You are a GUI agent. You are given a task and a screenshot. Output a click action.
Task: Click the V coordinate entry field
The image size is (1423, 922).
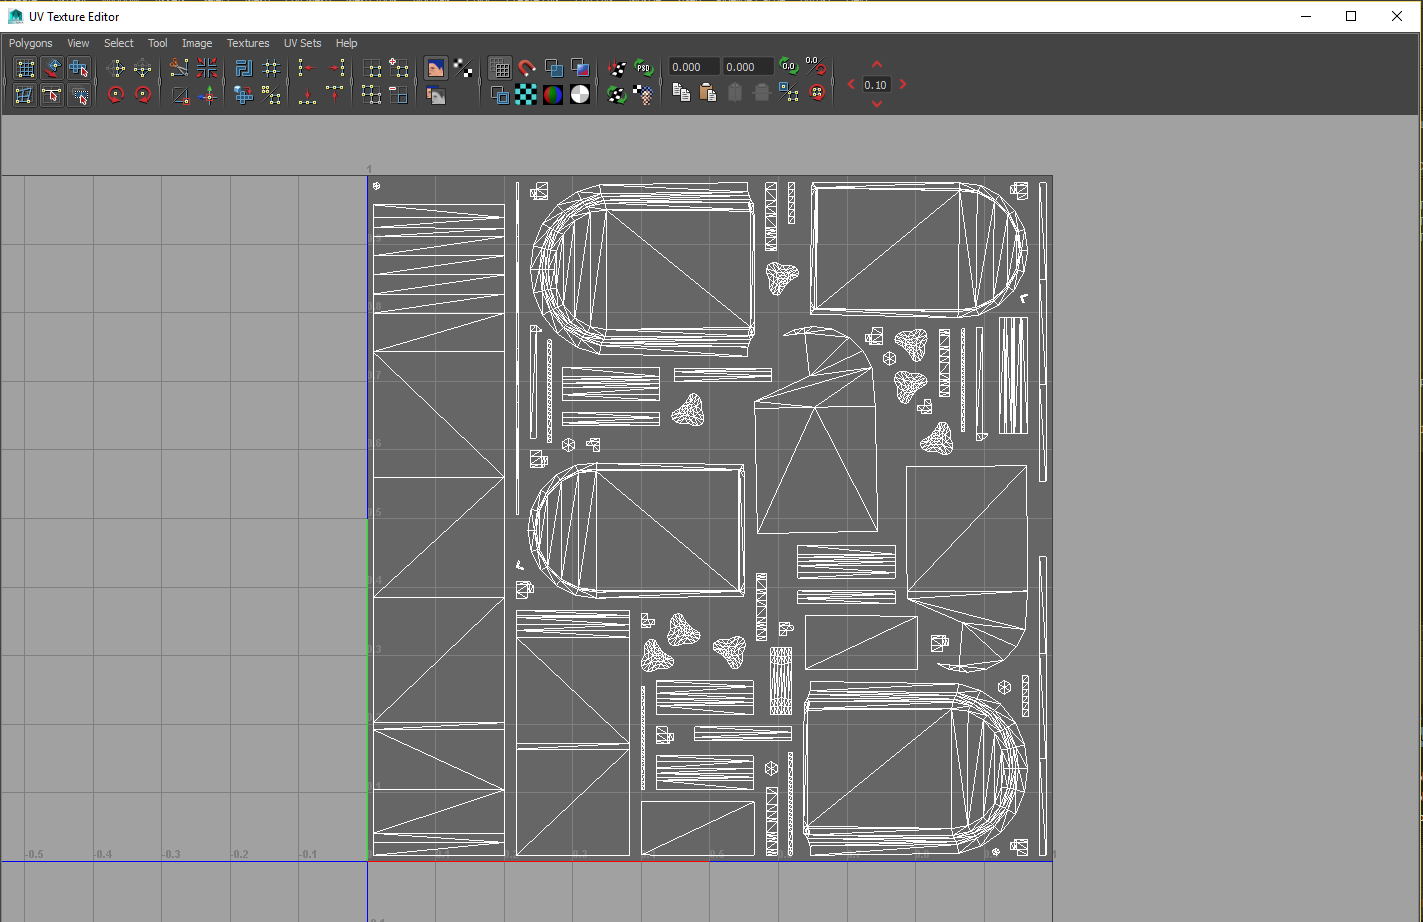click(x=748, y=67)
